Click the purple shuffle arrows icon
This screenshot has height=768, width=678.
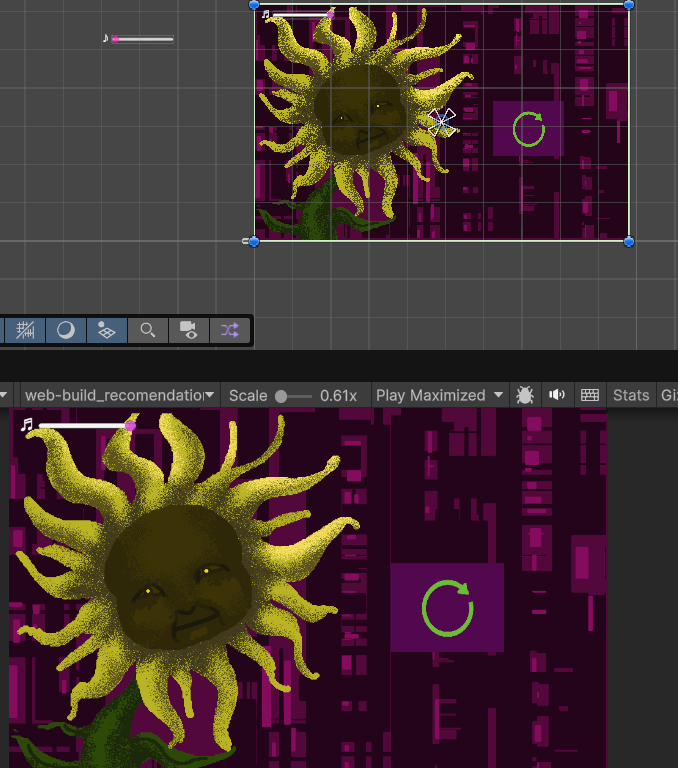229,330
